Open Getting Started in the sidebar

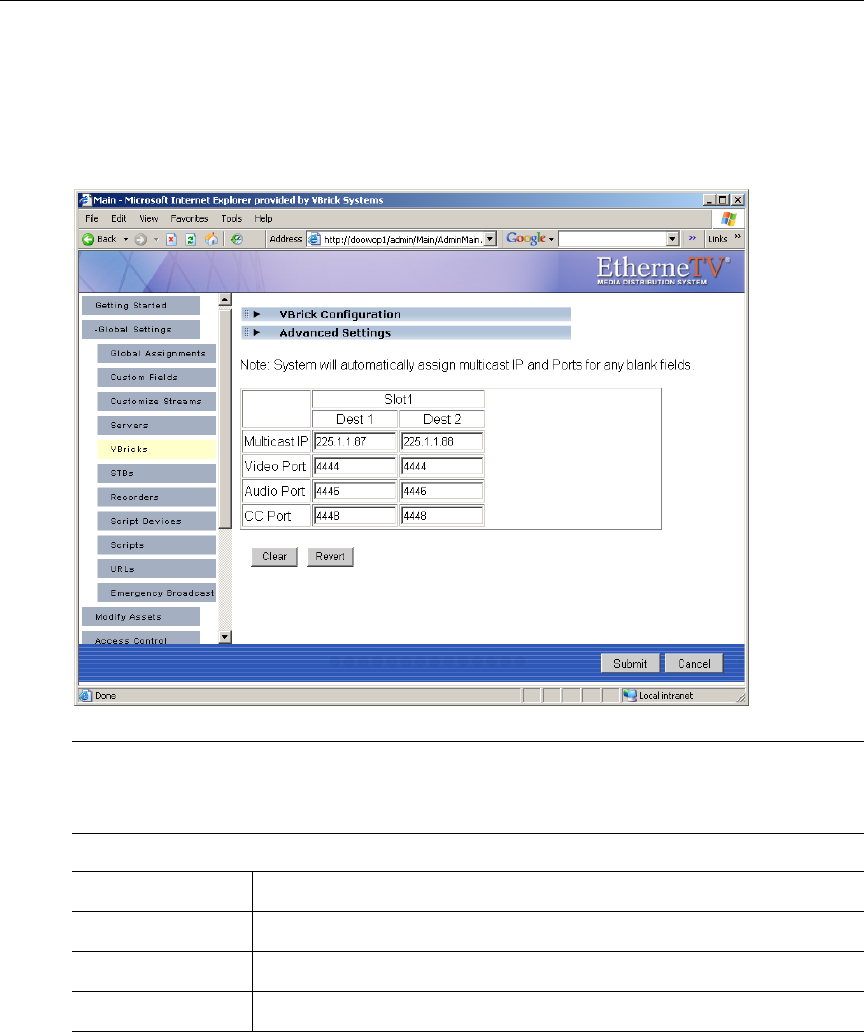pos(141,305)
